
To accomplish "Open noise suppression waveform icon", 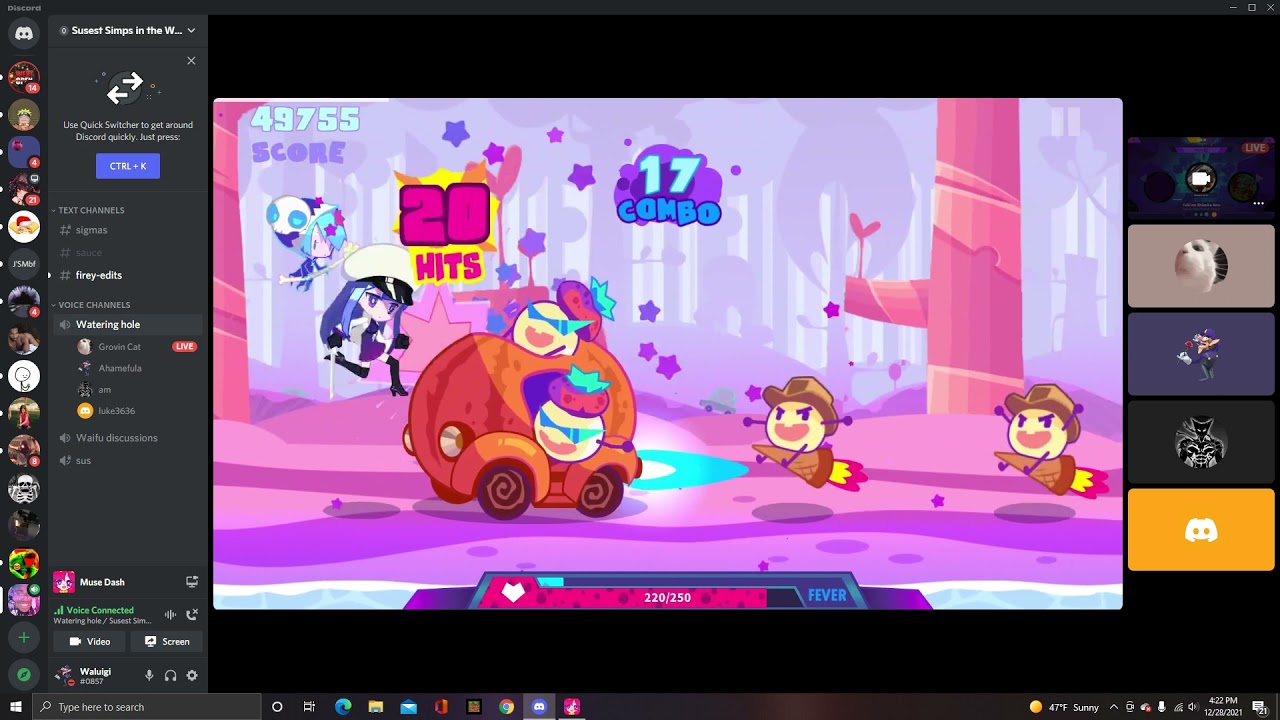I will click(x=170, y=614).
